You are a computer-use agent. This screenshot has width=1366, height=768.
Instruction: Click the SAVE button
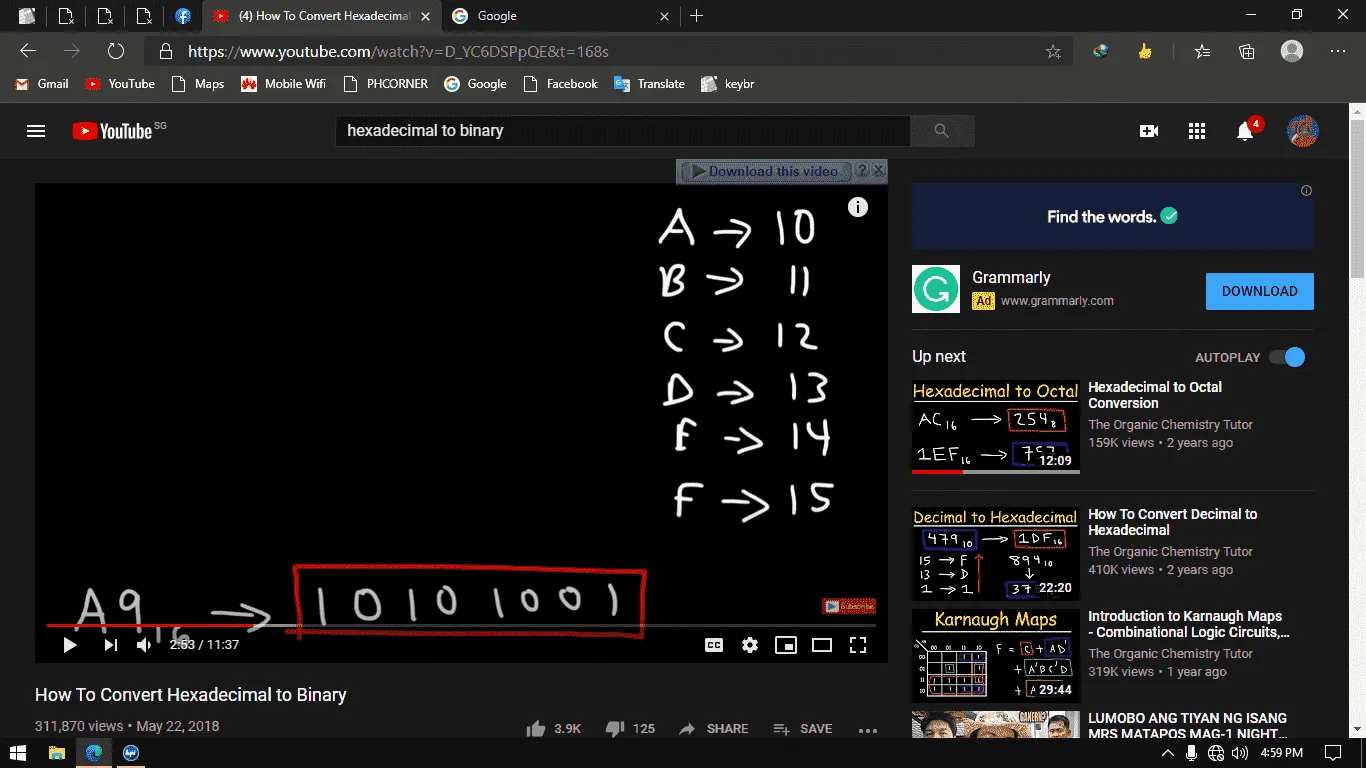[803, 729]
